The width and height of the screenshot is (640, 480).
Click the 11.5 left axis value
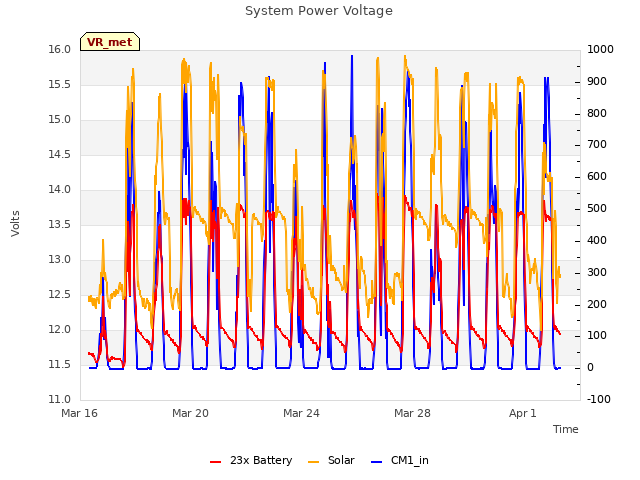60,364
